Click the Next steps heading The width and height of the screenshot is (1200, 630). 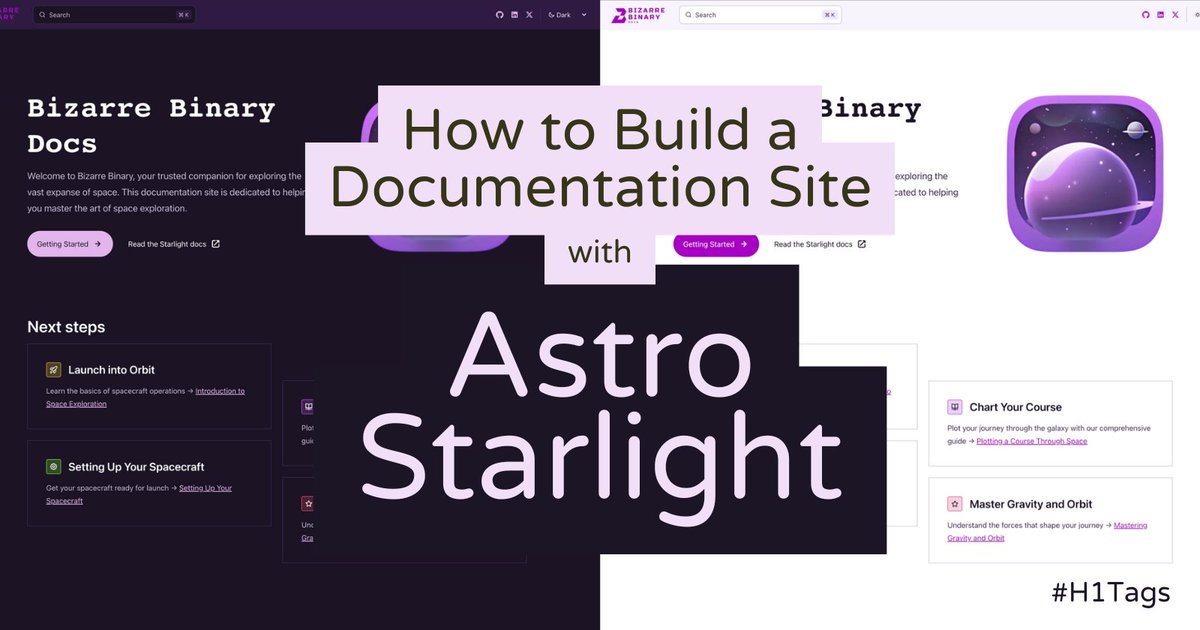coord(66,327)
